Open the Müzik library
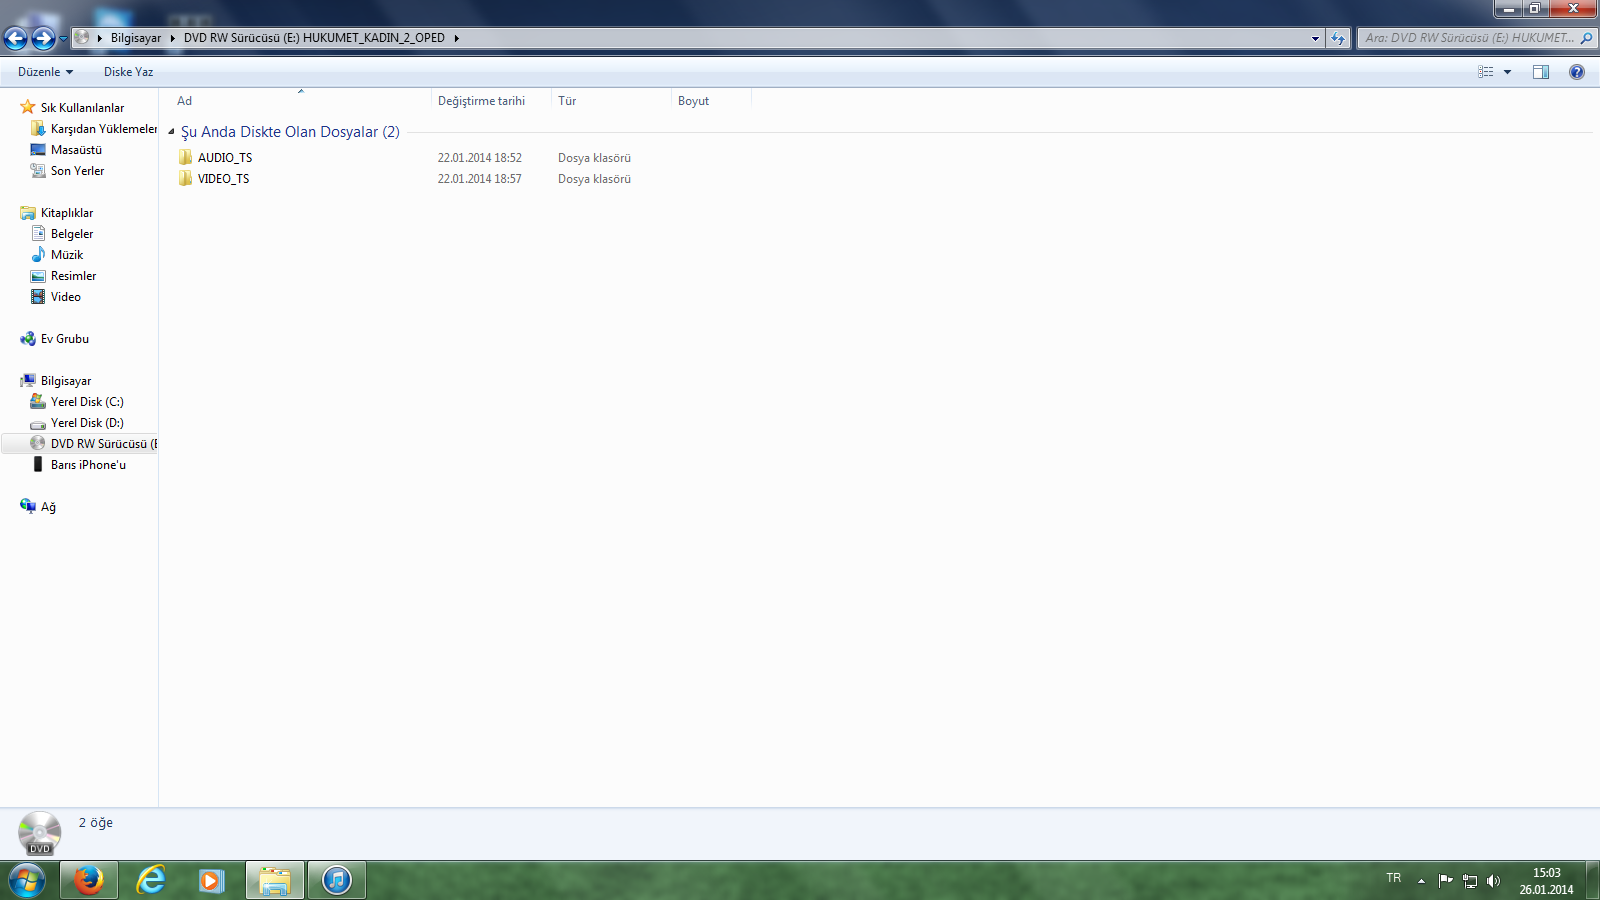 click(67, 255)
